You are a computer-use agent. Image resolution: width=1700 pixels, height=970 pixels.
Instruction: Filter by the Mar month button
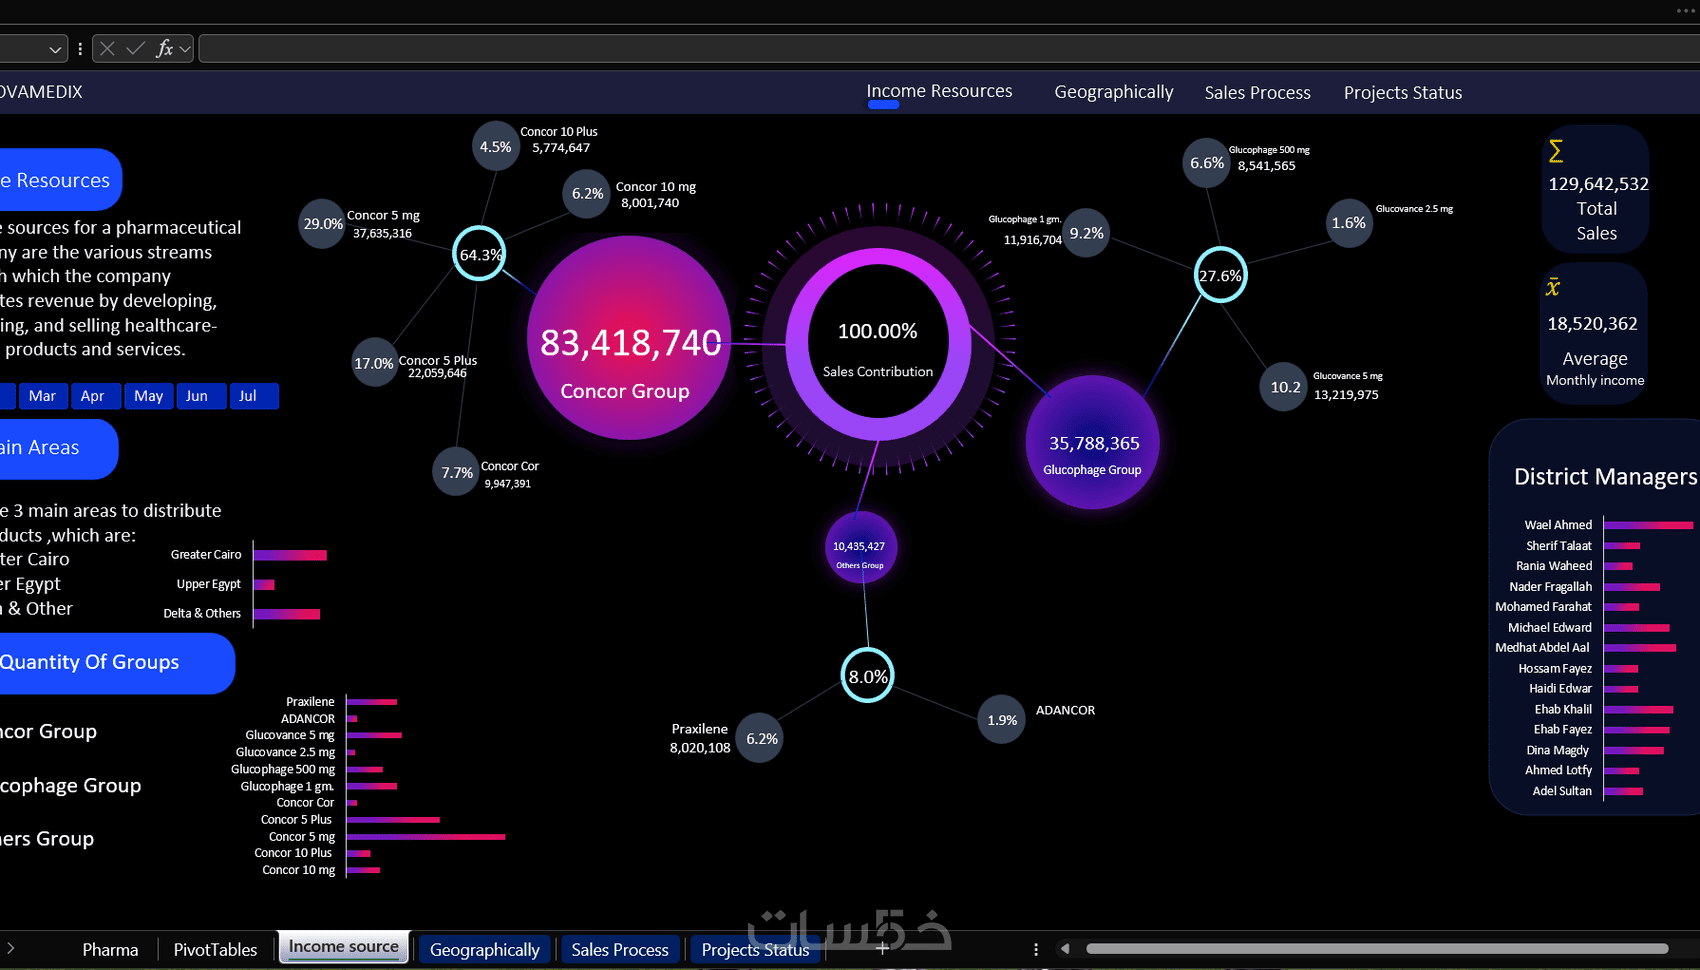(42, 396)
